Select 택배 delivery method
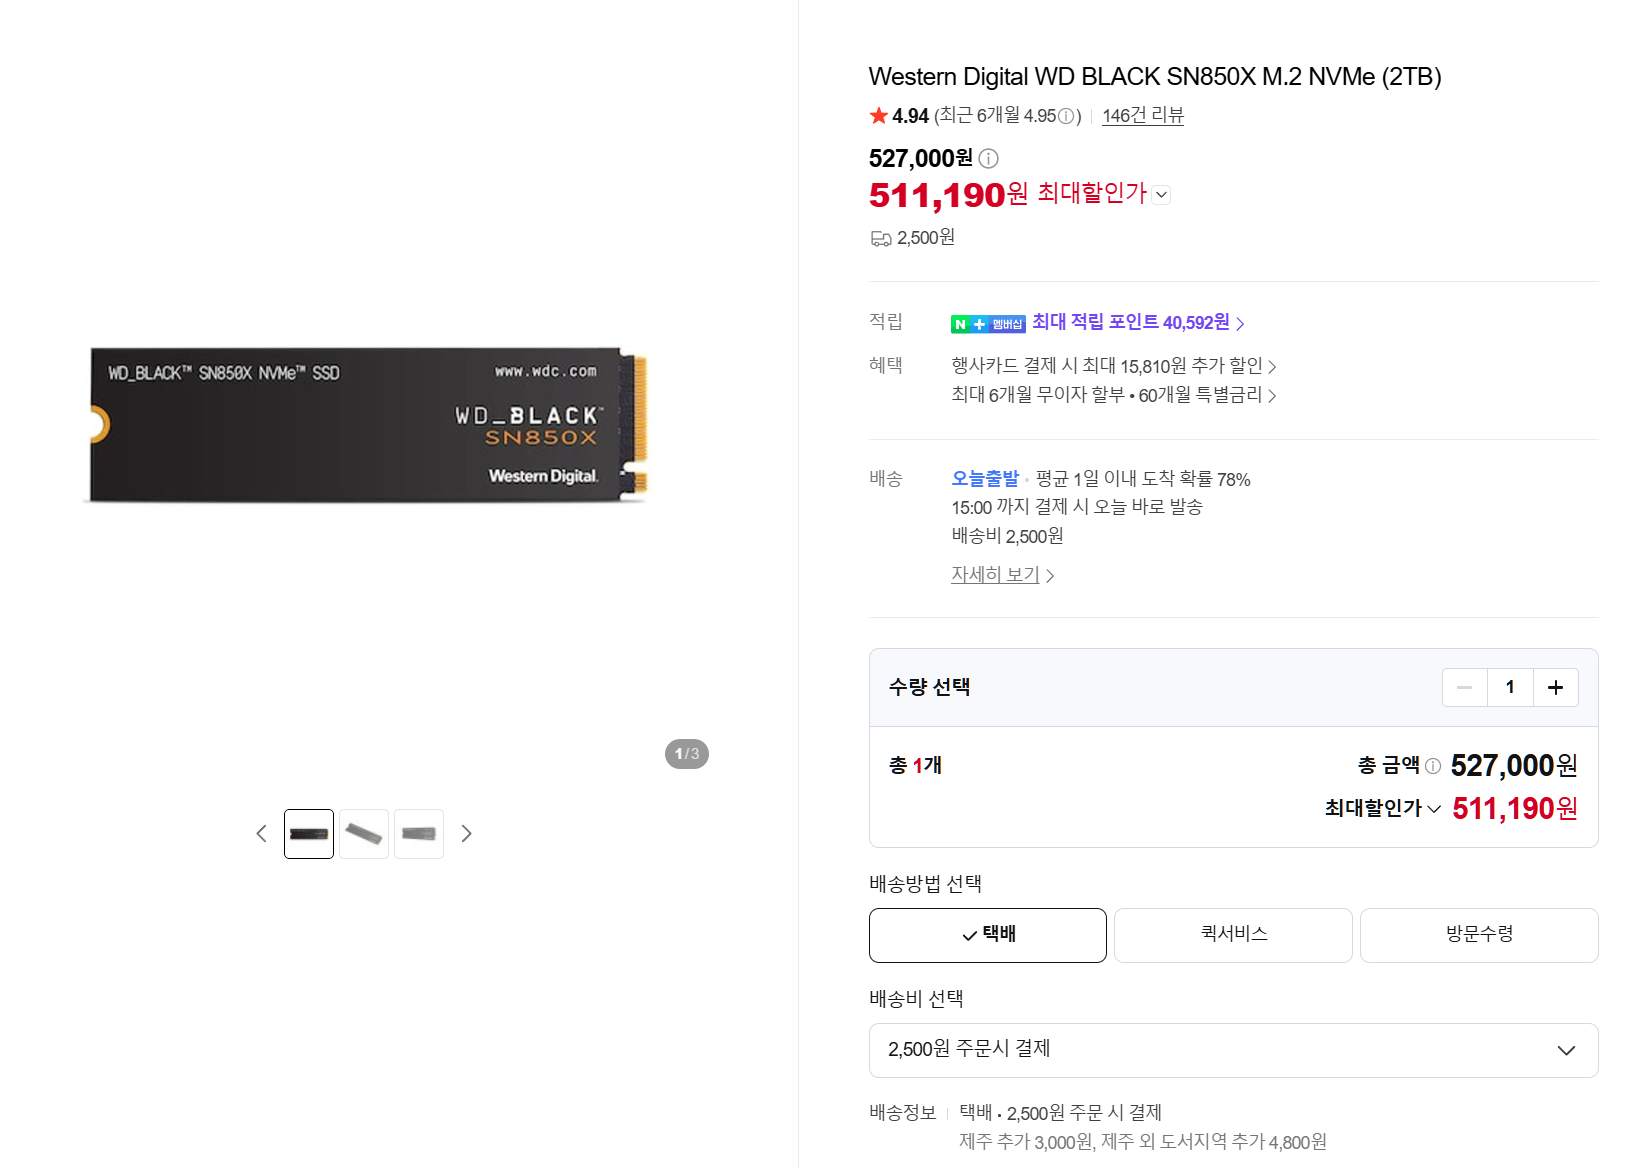 (988, 935)
